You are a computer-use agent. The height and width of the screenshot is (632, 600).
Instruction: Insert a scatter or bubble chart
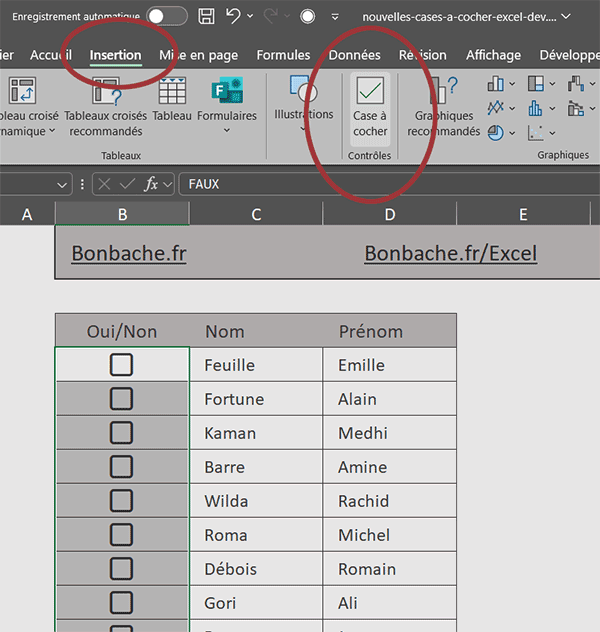click(x=536, y=133)
